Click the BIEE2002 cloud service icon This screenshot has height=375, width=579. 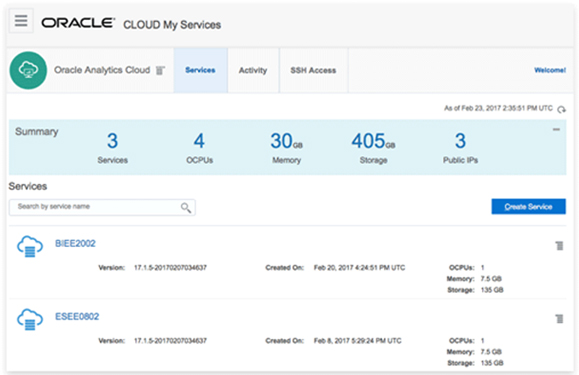(x=30, y=246)
